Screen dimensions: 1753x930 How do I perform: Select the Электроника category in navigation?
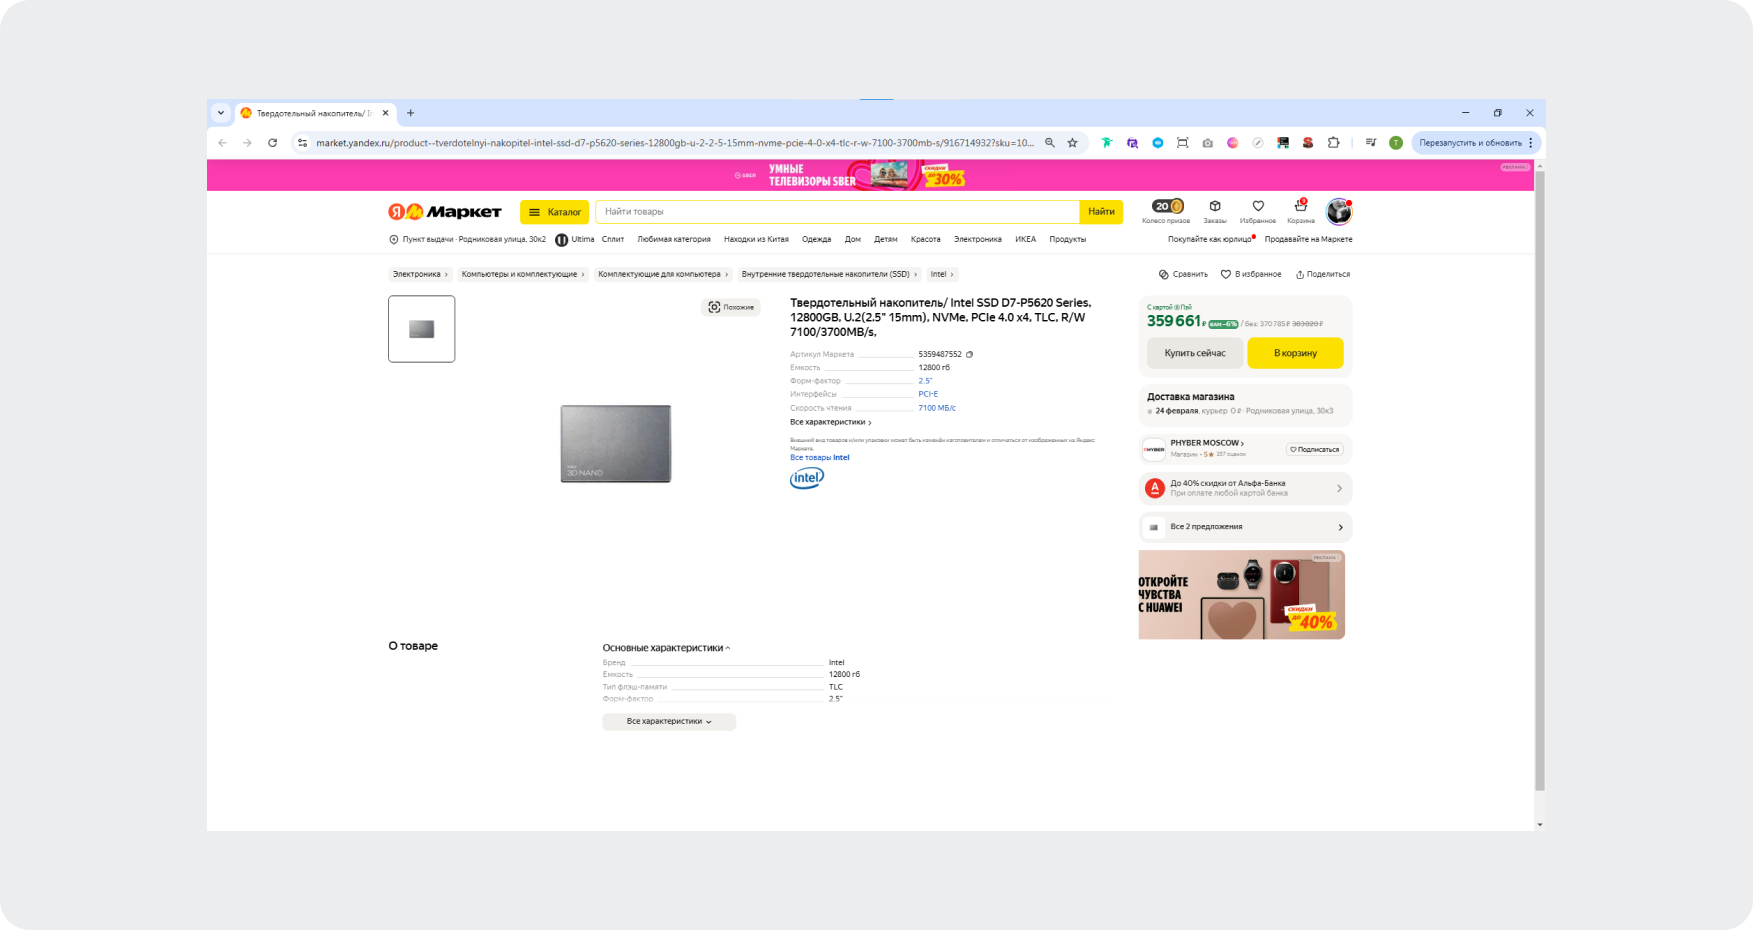(x=977, y=239)
